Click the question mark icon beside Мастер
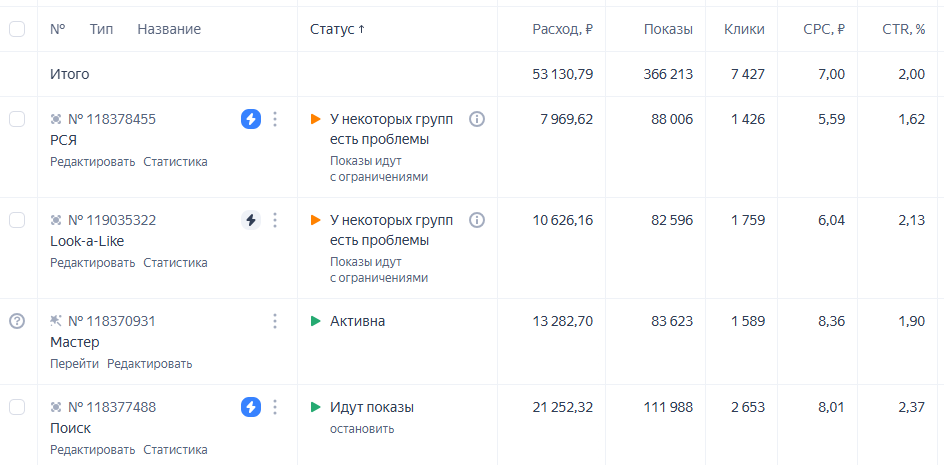Image resolution: width=944 pixels, height=465 pixels. pyautogui.click(x=17, y=321)
